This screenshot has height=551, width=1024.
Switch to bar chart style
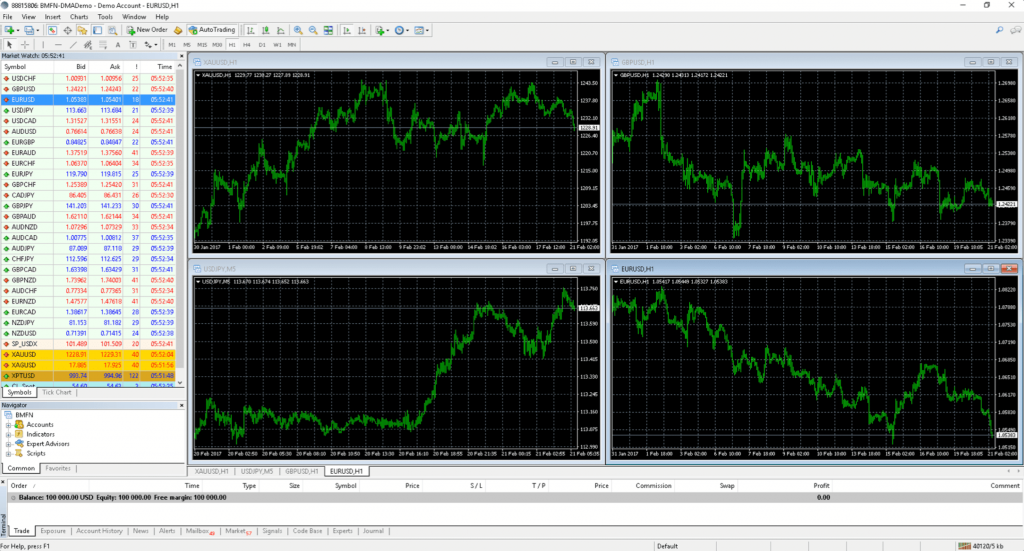[251, 30]
